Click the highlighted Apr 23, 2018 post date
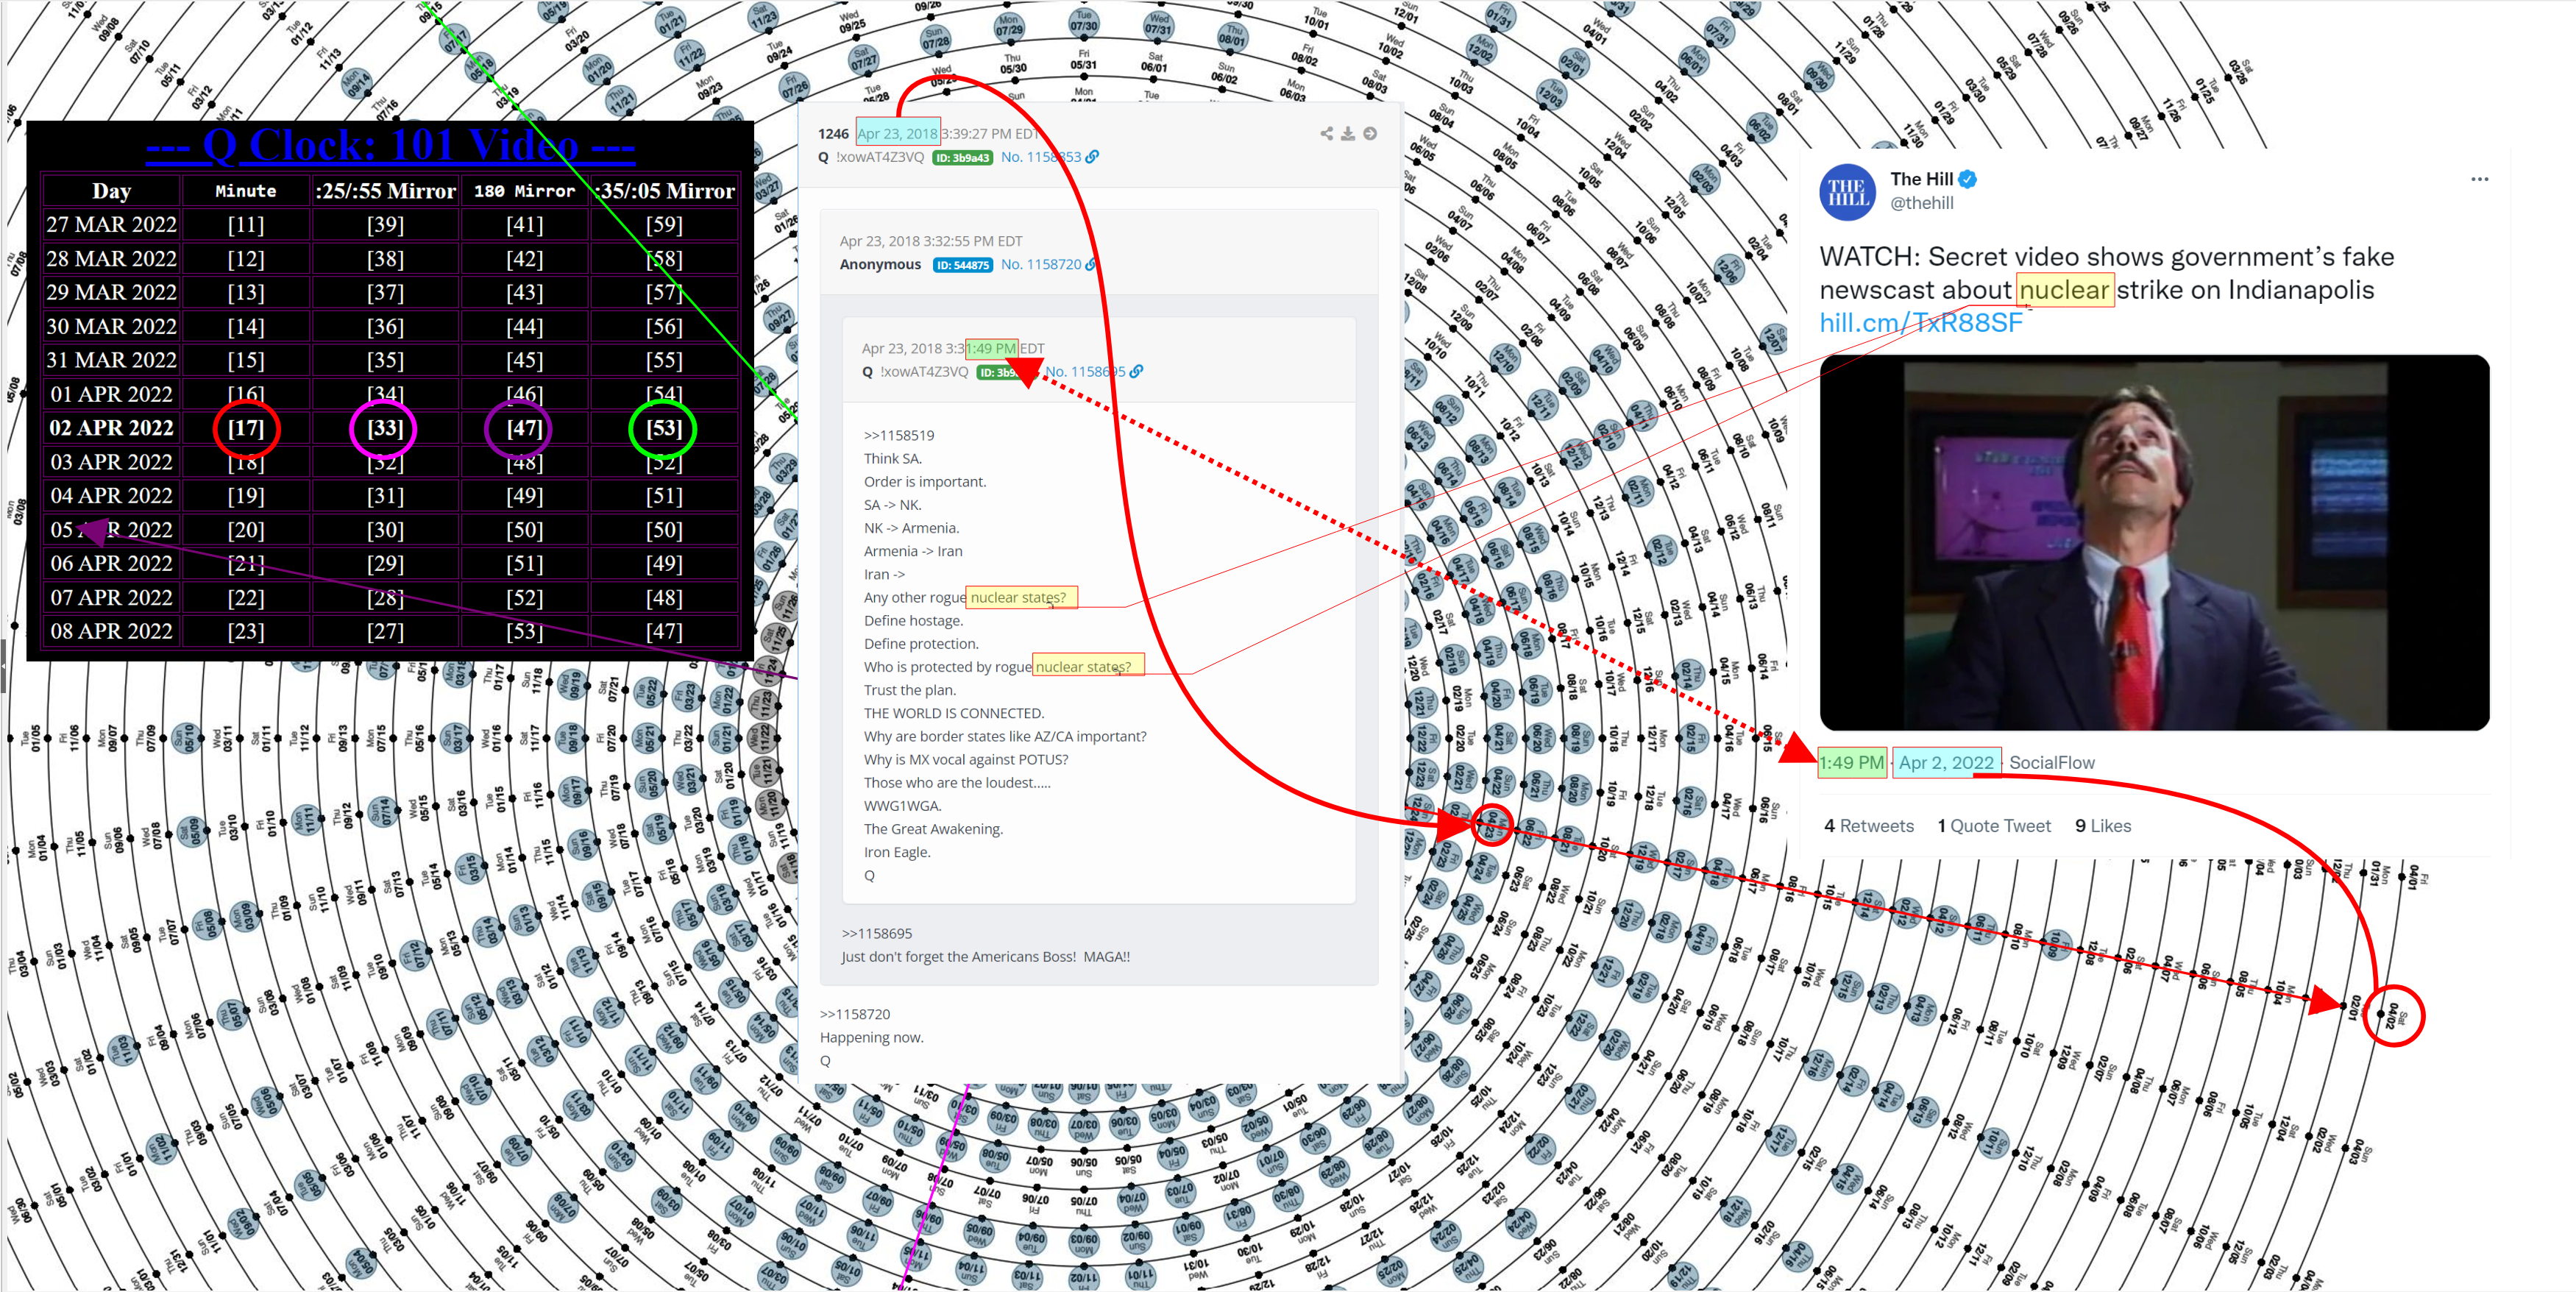2576x1292 pixels. click(x=897, y=134)
